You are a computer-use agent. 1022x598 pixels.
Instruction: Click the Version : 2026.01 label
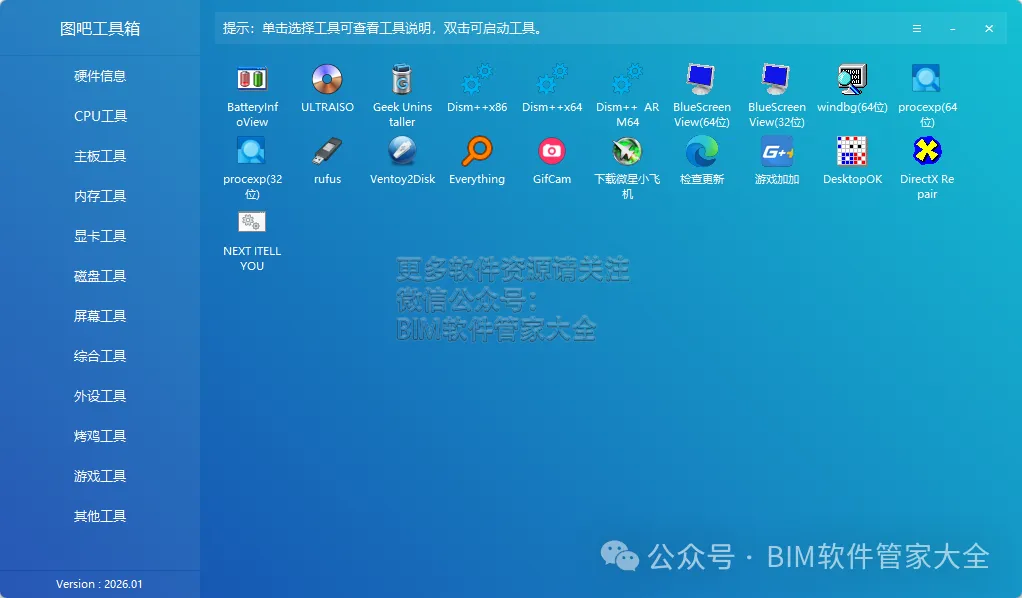(x=99, y=584)
